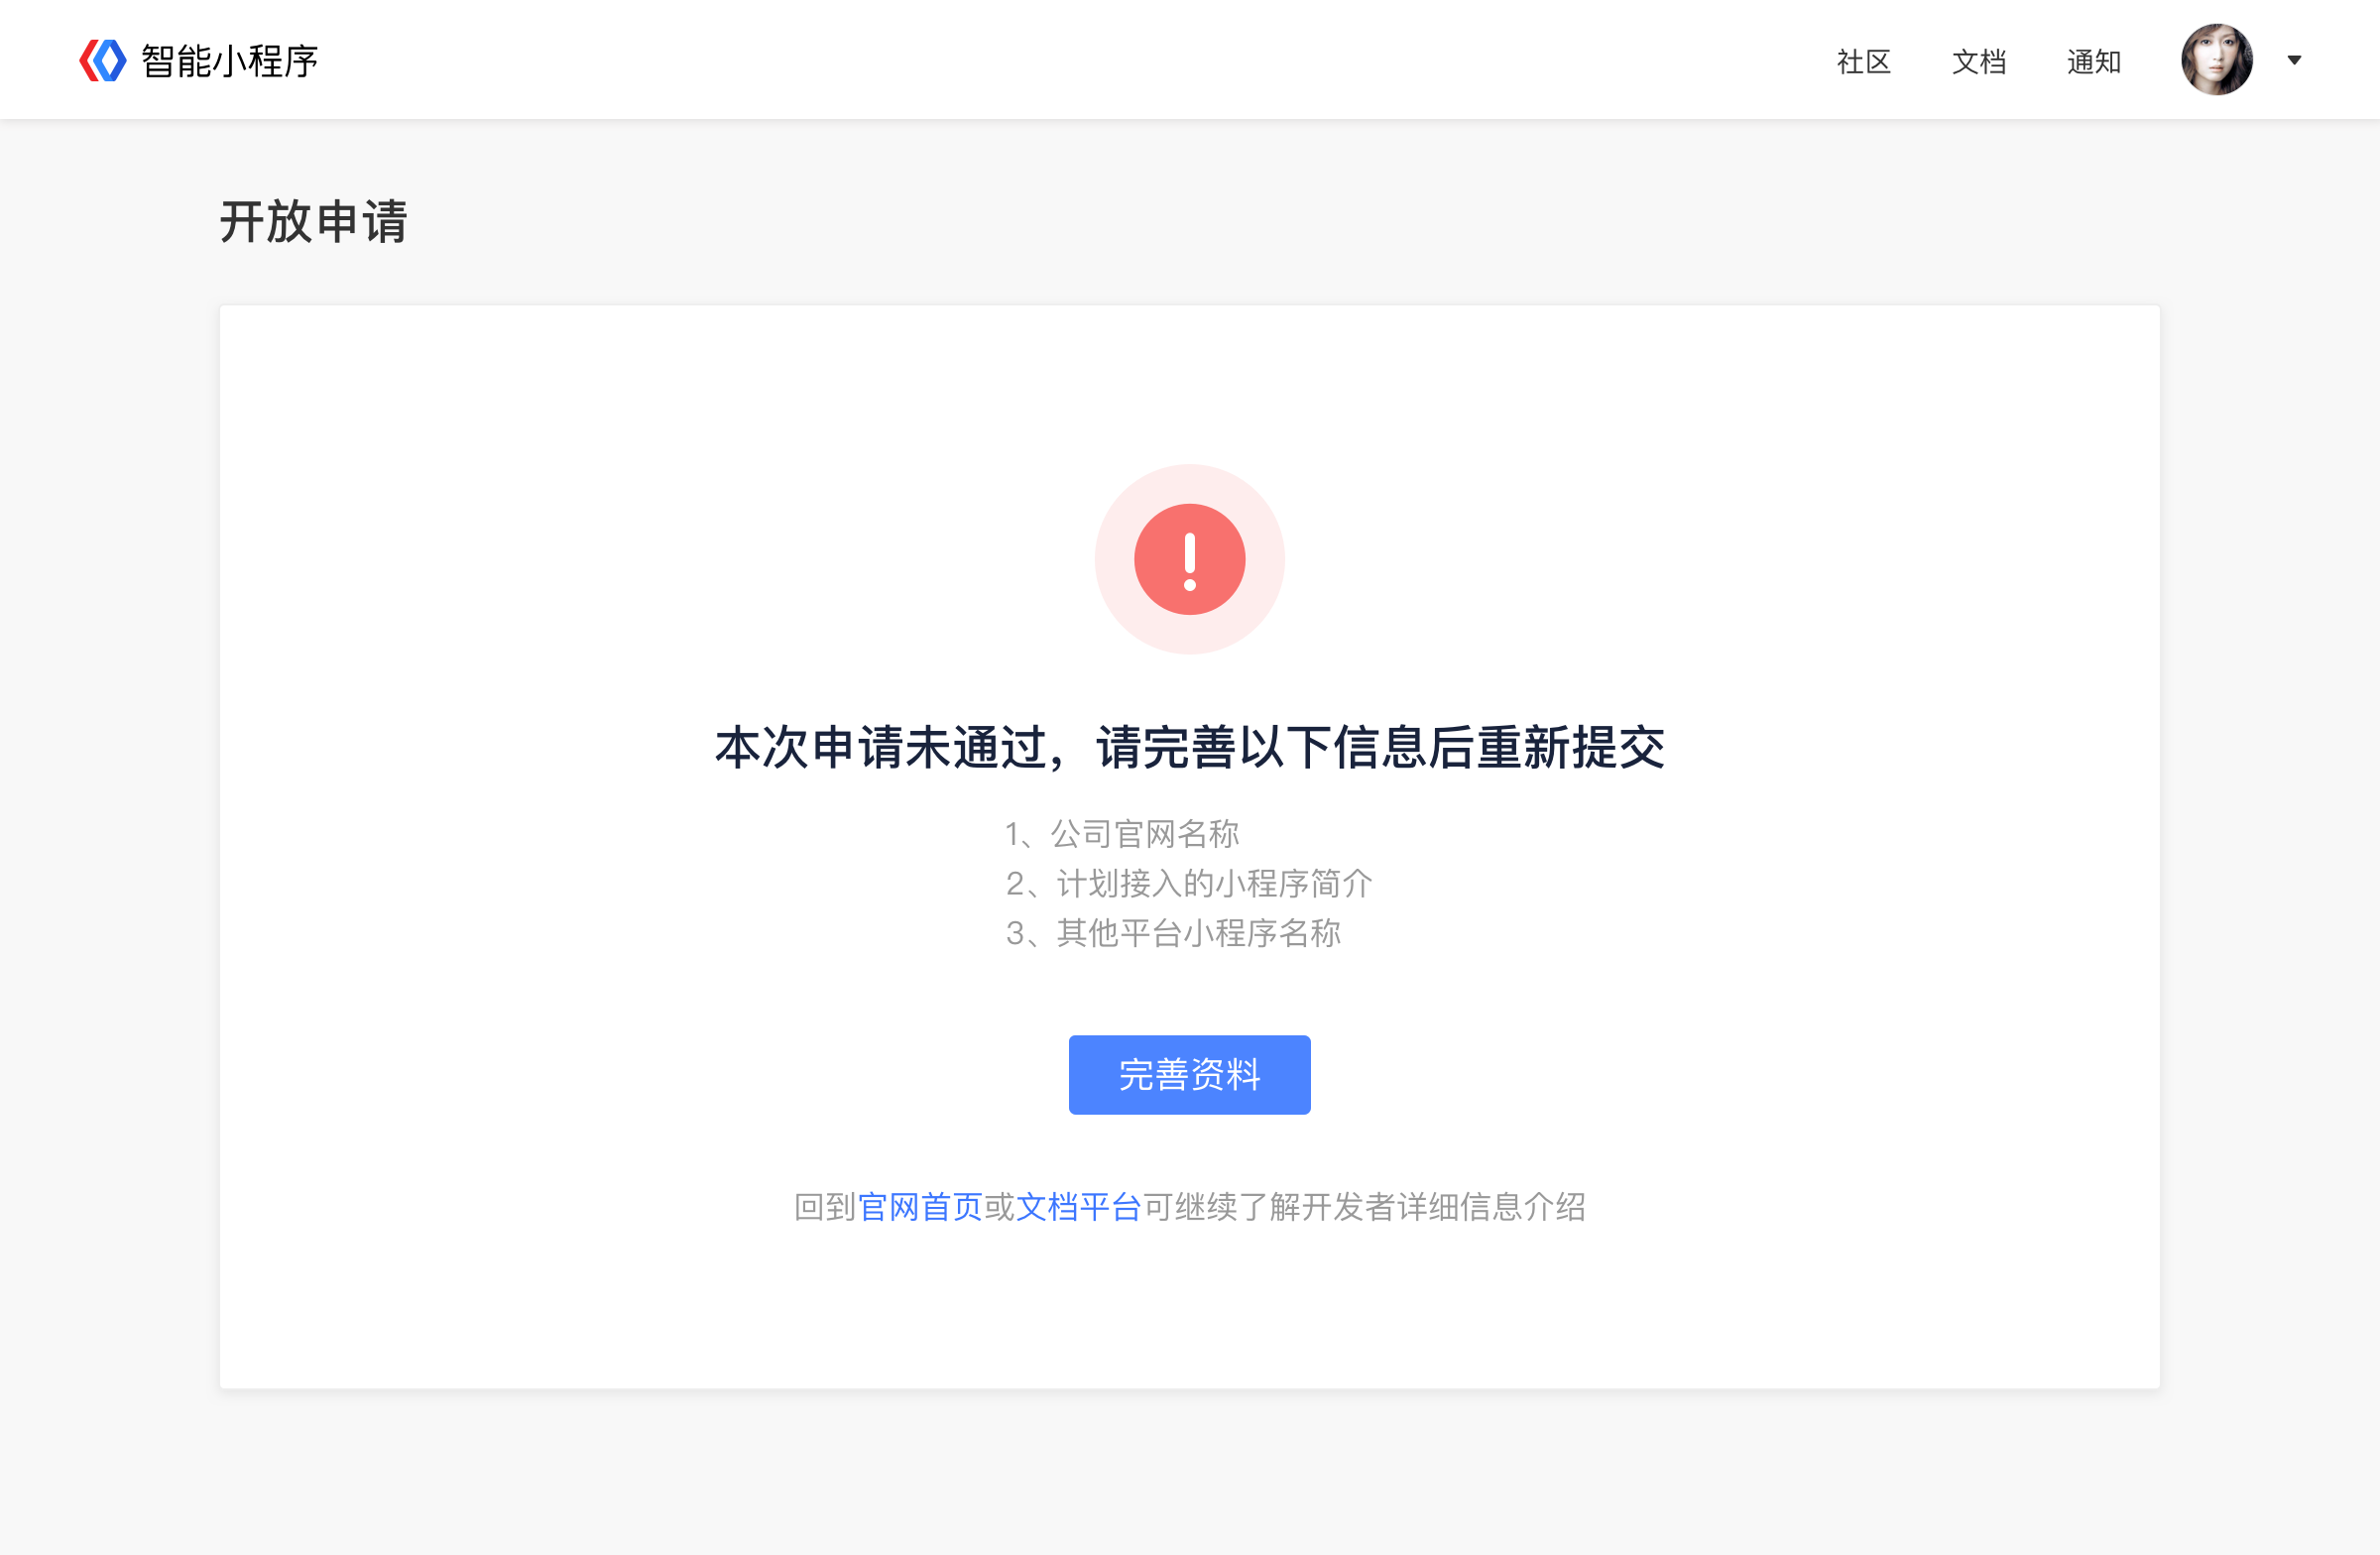The height and width of the screenshot is (1555, 2380).
Task: Click the 开放申请 page title
Action: (x=315, y=222)
